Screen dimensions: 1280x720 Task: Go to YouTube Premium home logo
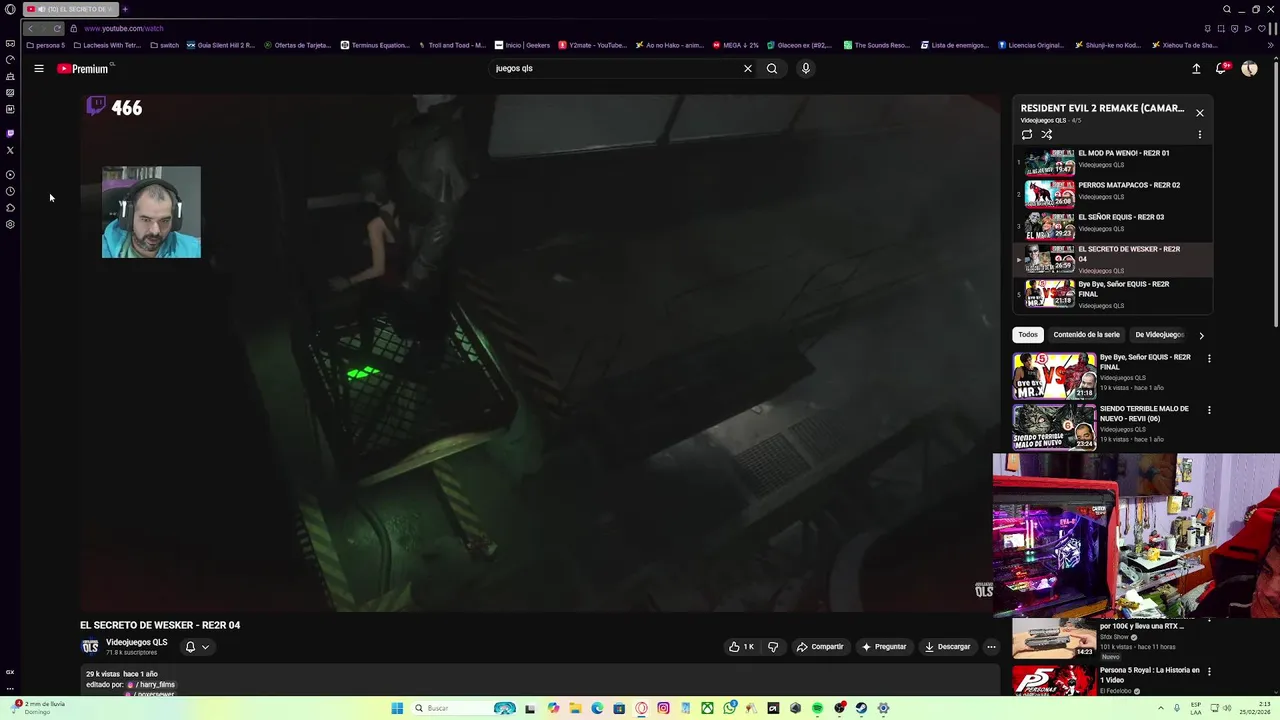point(85,69)
